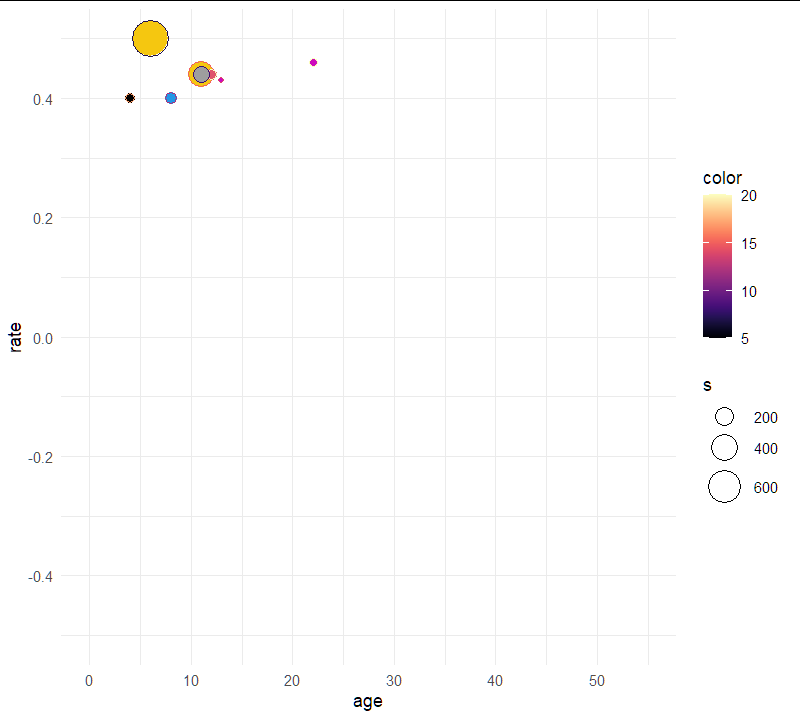Image resolution: width=800 pixels, height=720 pixels.
Task: Click the y-axis tick label -0.2
Action: coord(40,458)
